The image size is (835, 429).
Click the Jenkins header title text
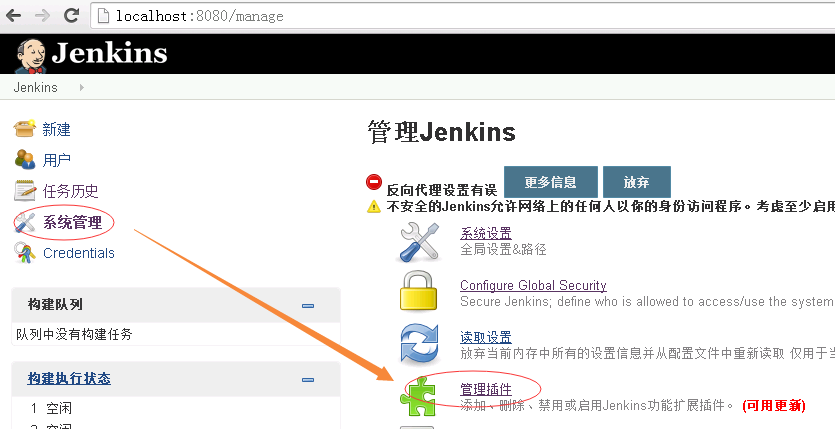click(110, 53)
